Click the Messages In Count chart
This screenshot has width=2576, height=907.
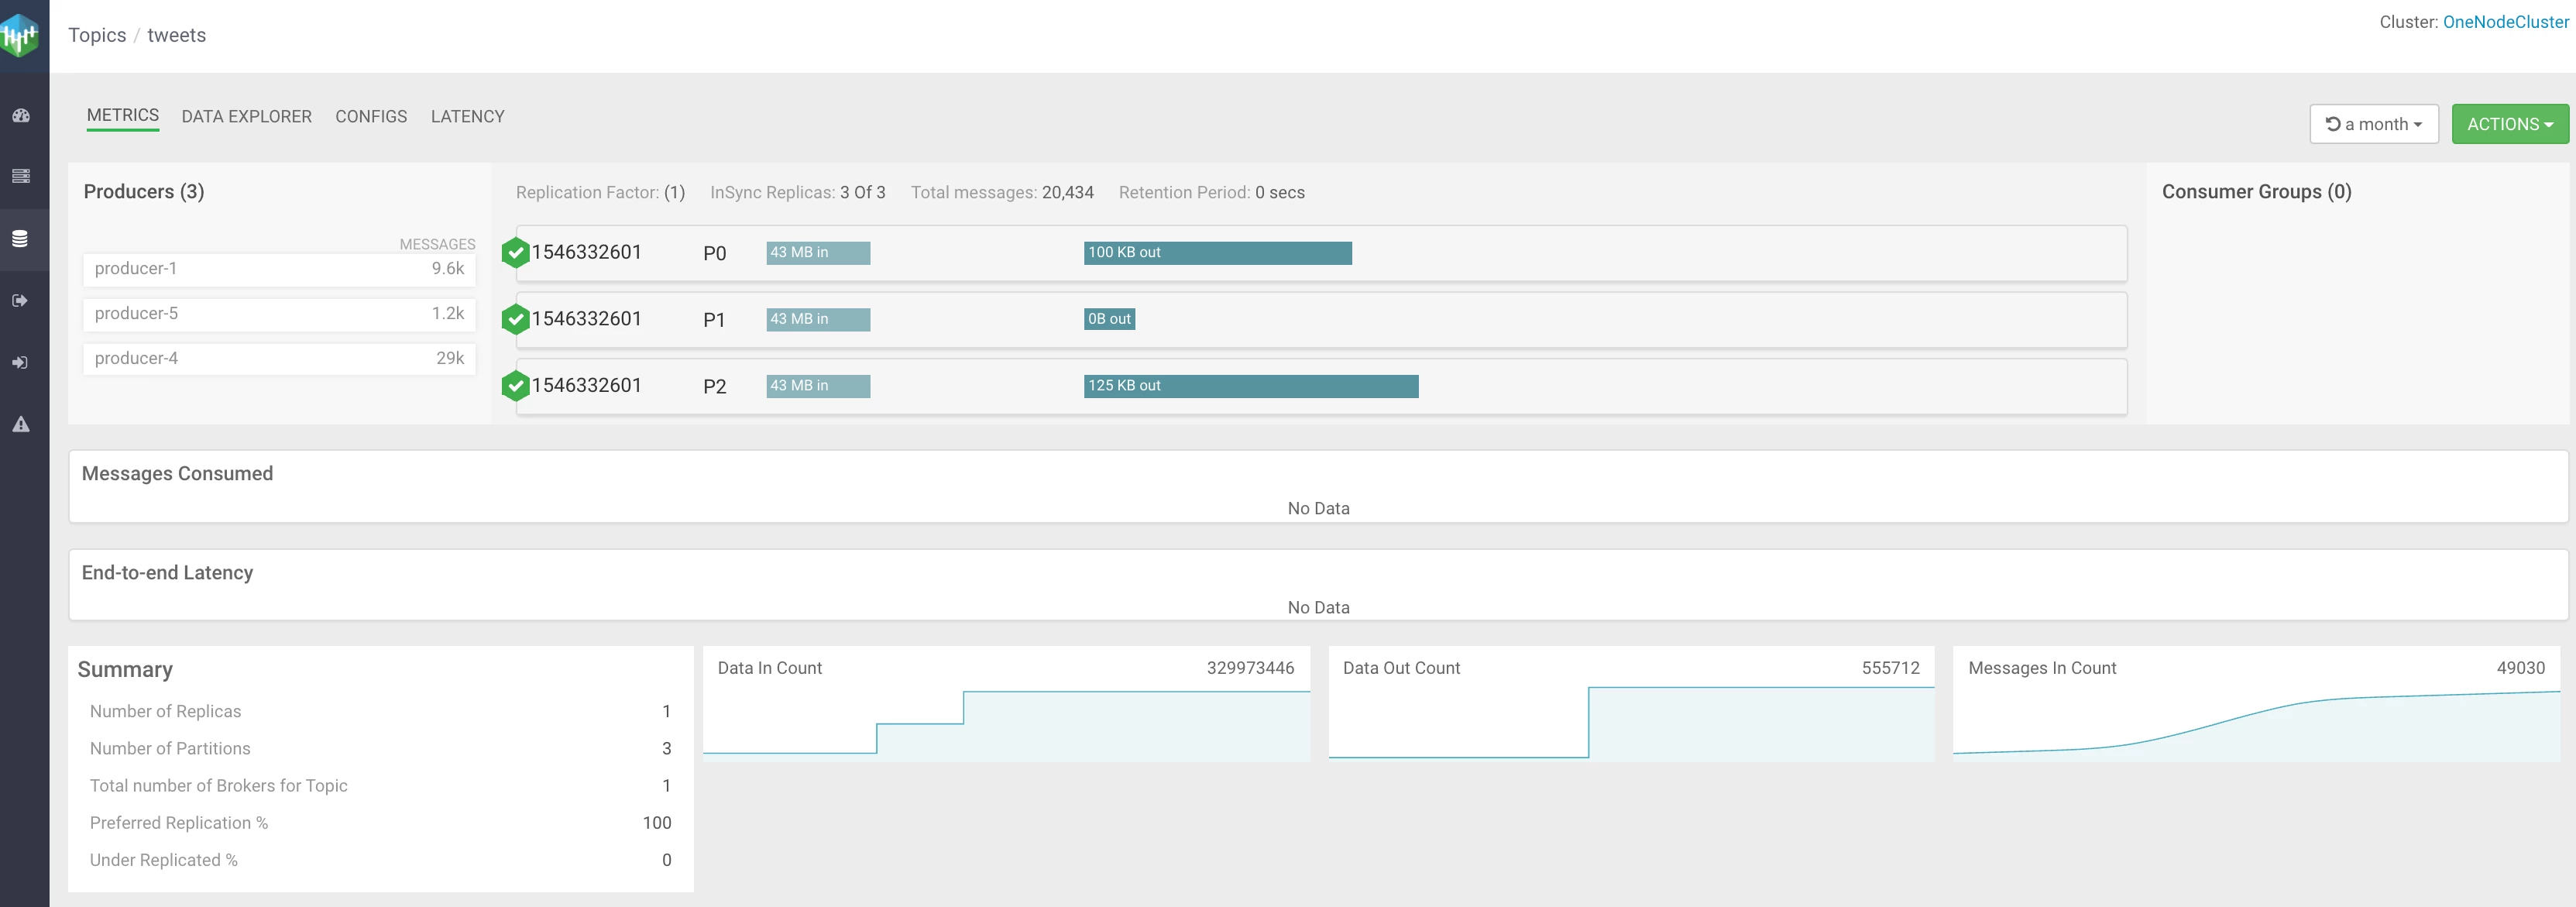(x=2256, y=704)
